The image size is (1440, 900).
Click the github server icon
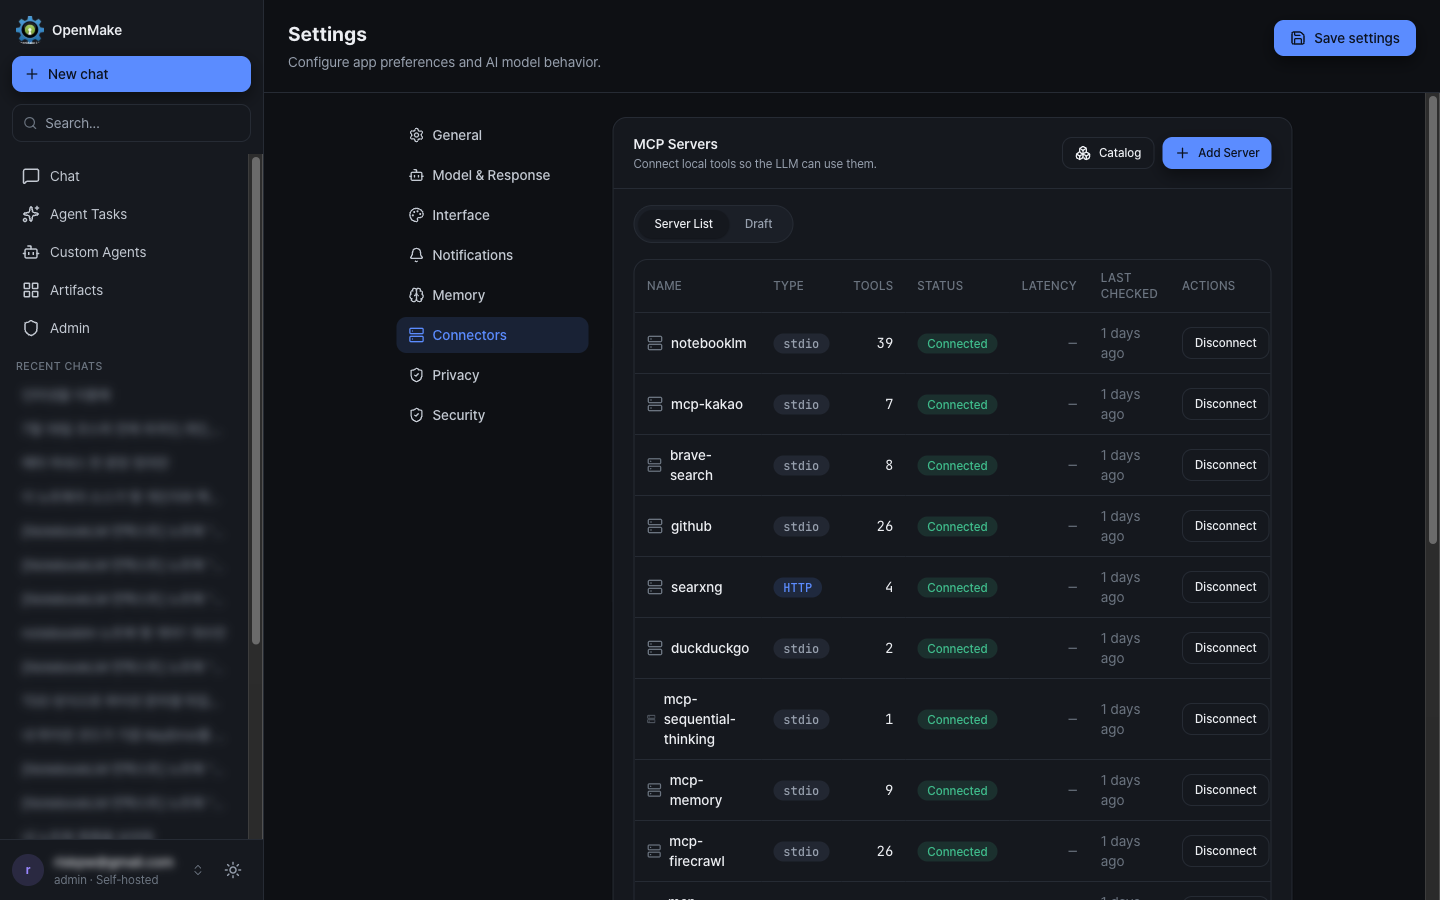[655, 526]
